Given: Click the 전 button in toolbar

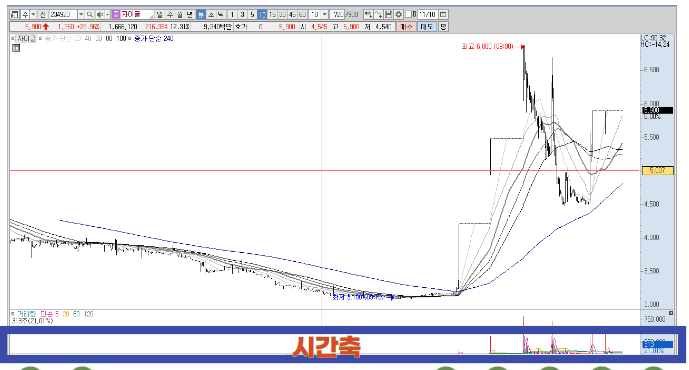Looking at the screenshot, I should coord(43,15).
